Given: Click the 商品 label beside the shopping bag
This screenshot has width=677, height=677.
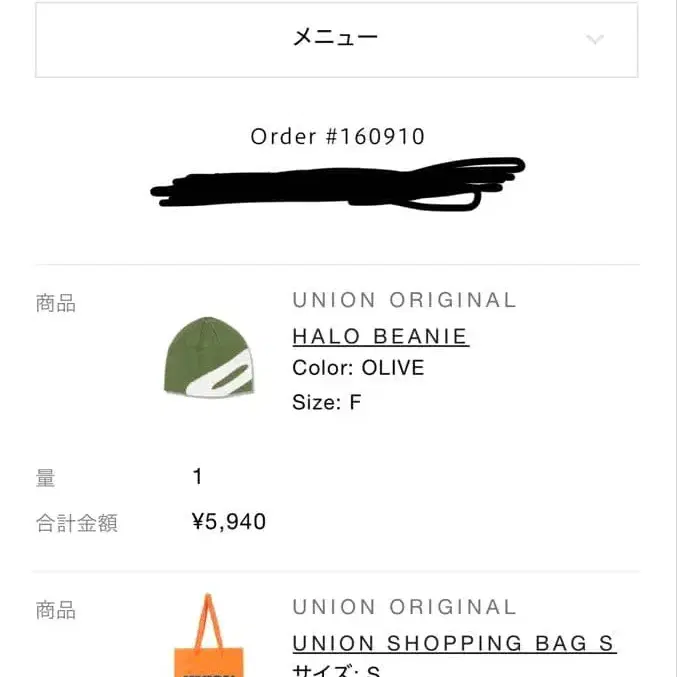Looking at the screenshot, I should [56, 610].
